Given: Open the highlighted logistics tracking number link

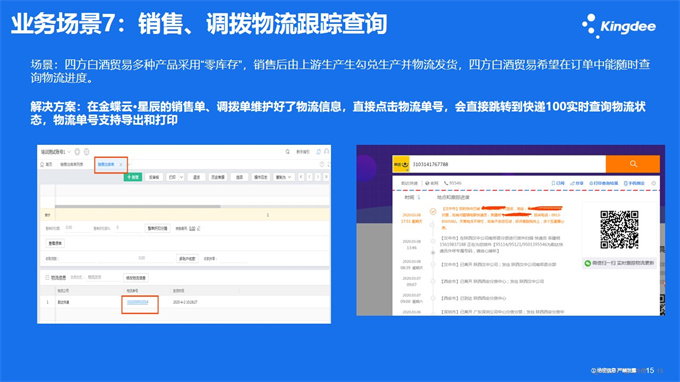Looking at the screenshot, I should tap(138, 302).
